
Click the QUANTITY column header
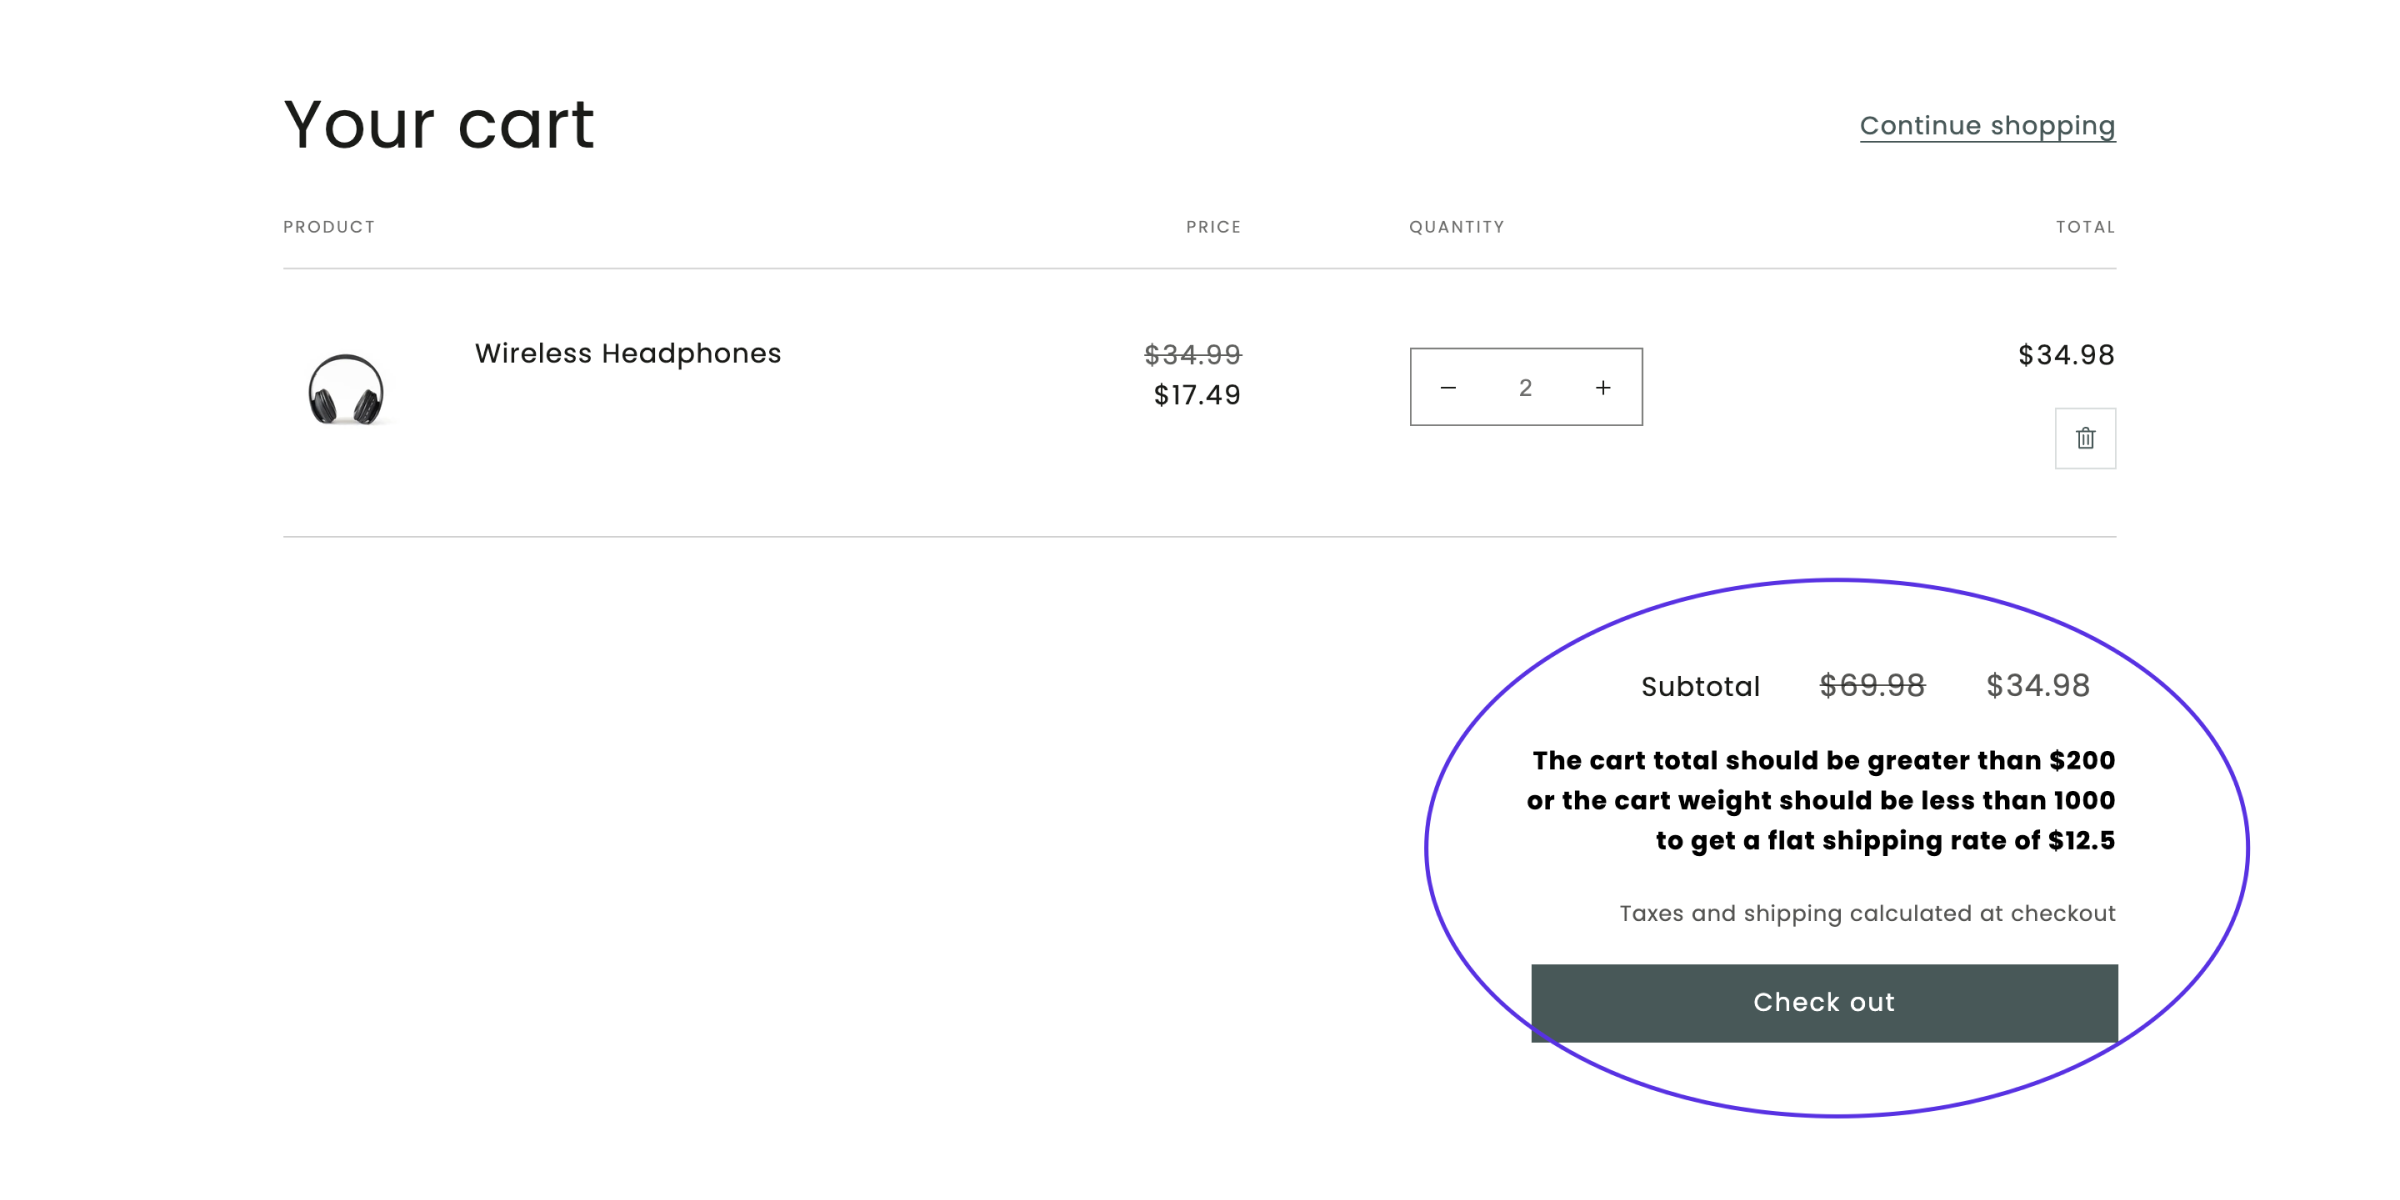(1456, 227)
